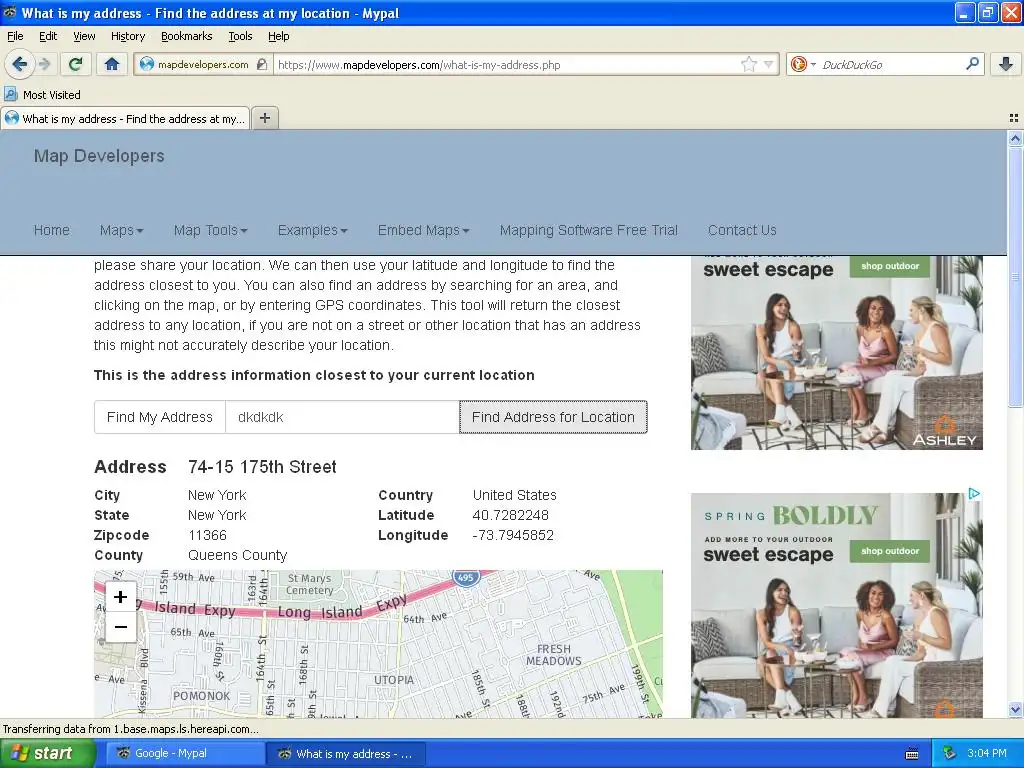Open the File menu
This screenshot has height=768, width=1024.
click(x=15, y=36)
